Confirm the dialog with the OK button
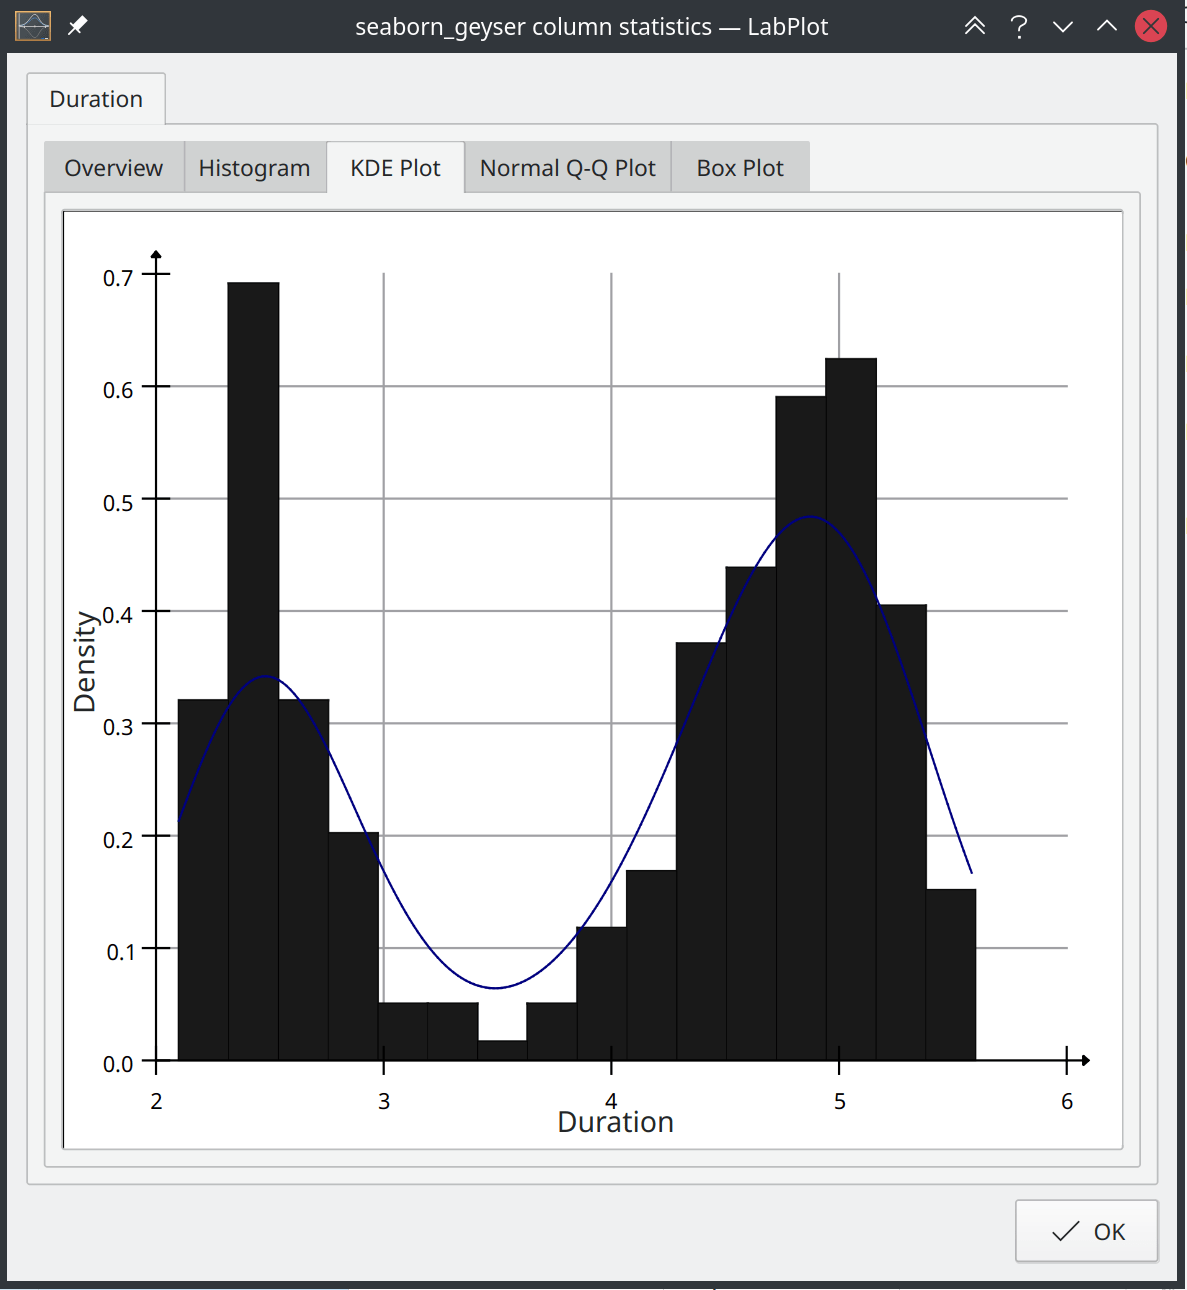 click(x=1086, y=1231)
